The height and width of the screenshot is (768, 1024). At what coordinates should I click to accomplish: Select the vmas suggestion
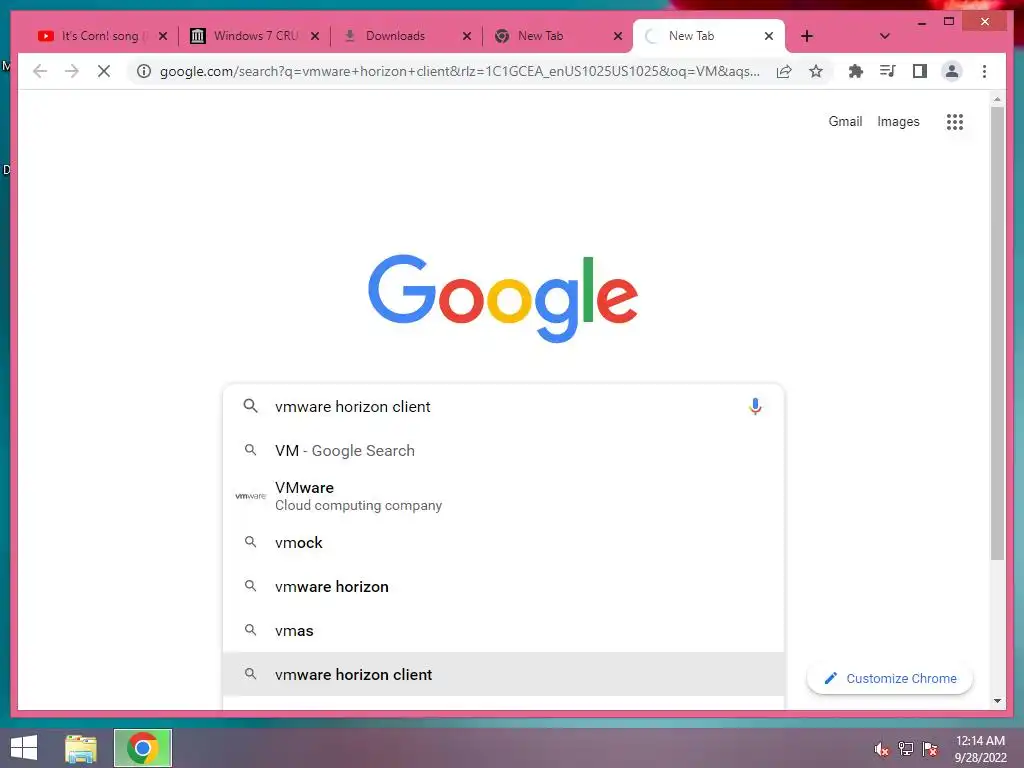click(503, 631)
